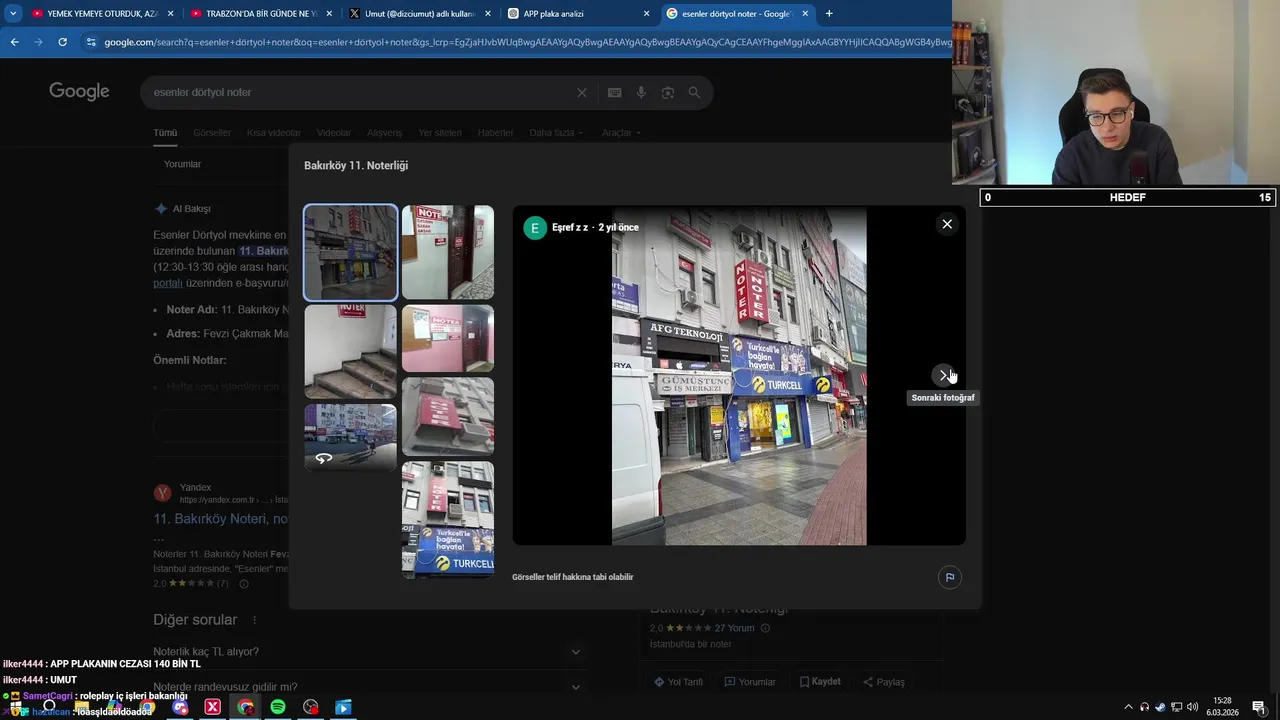The height and width of the screenshot is (720, 1280).
Task: Open the Daha fazla dropdown
Action: tap(556, 133)
